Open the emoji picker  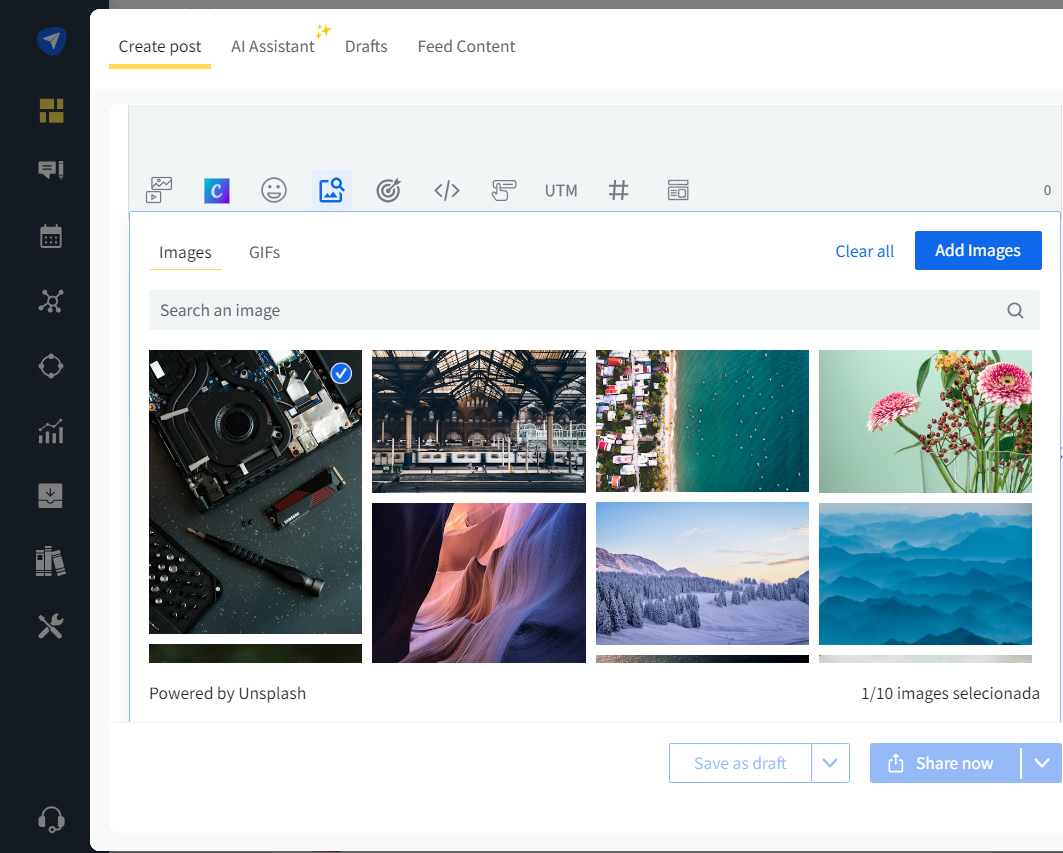tap(274, 190)
